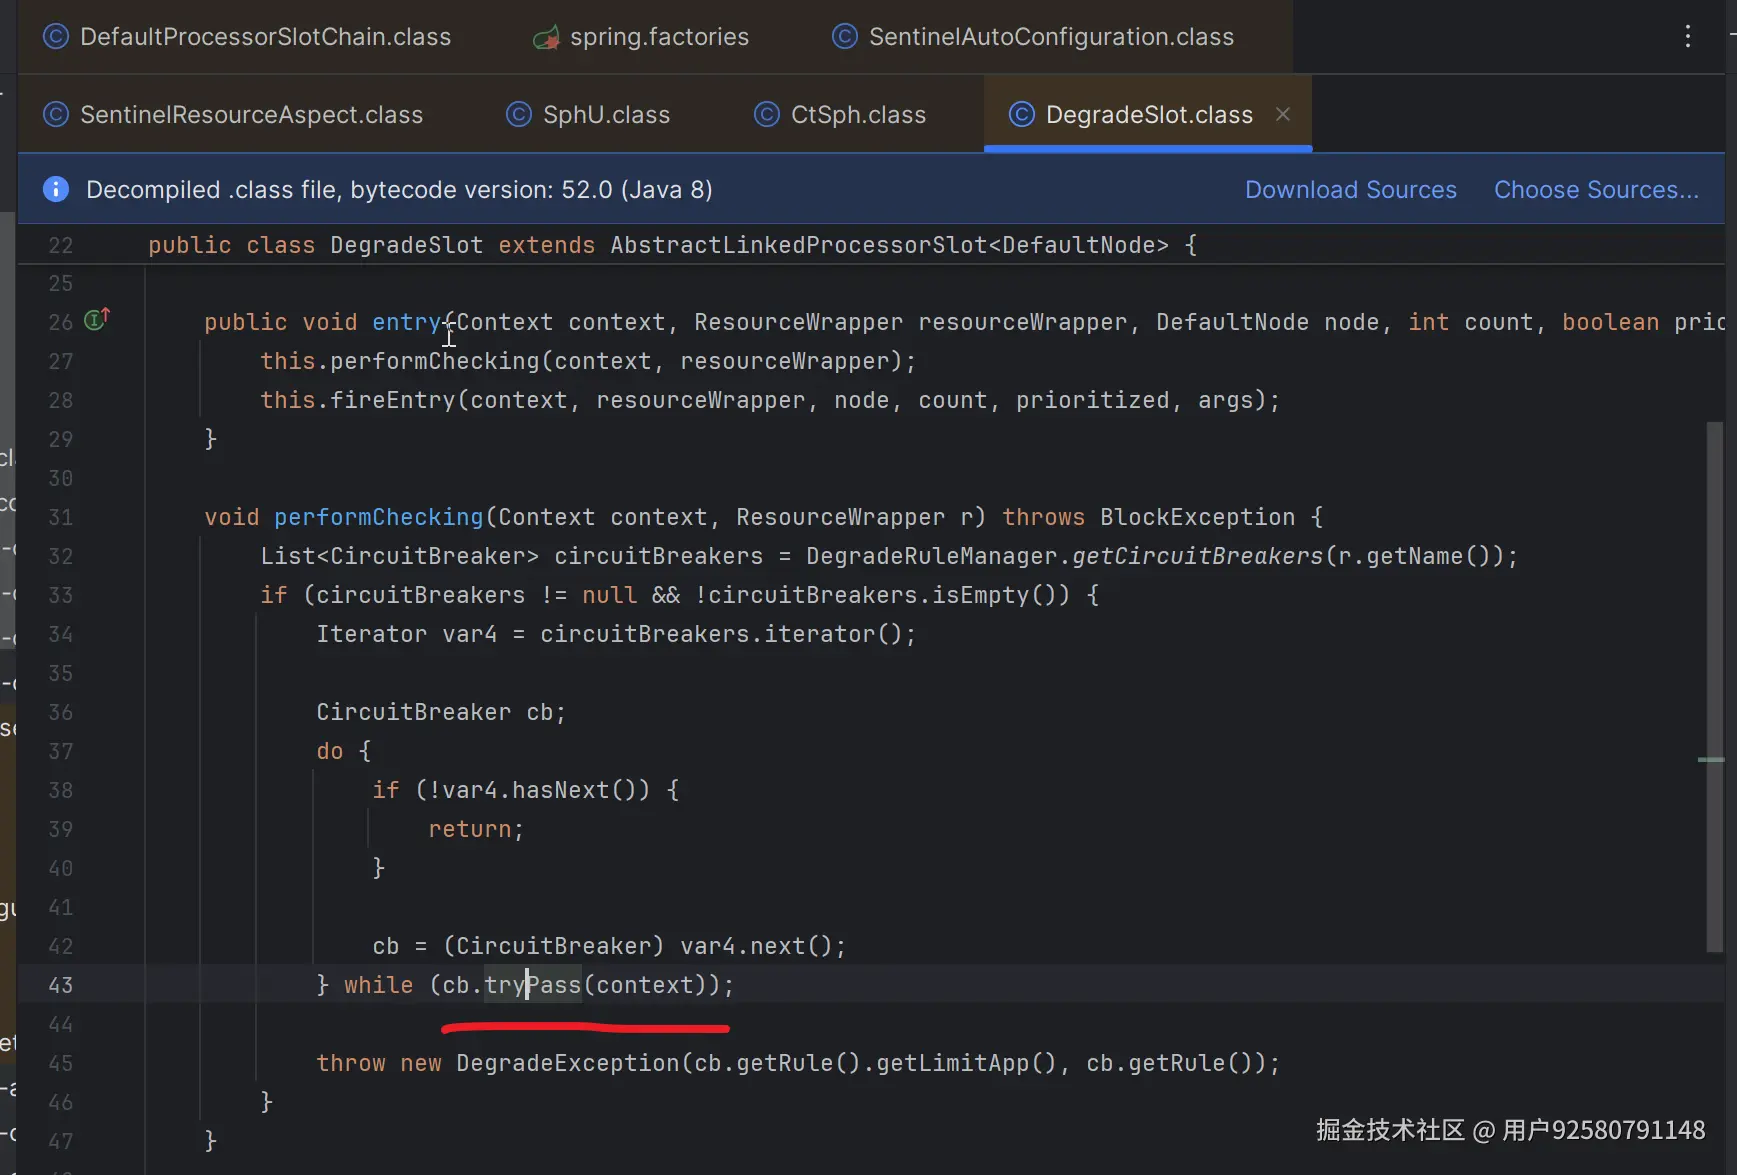Click the entry method name on line 26
This screenshot has width=1737, height=1175.
point(407,322)
